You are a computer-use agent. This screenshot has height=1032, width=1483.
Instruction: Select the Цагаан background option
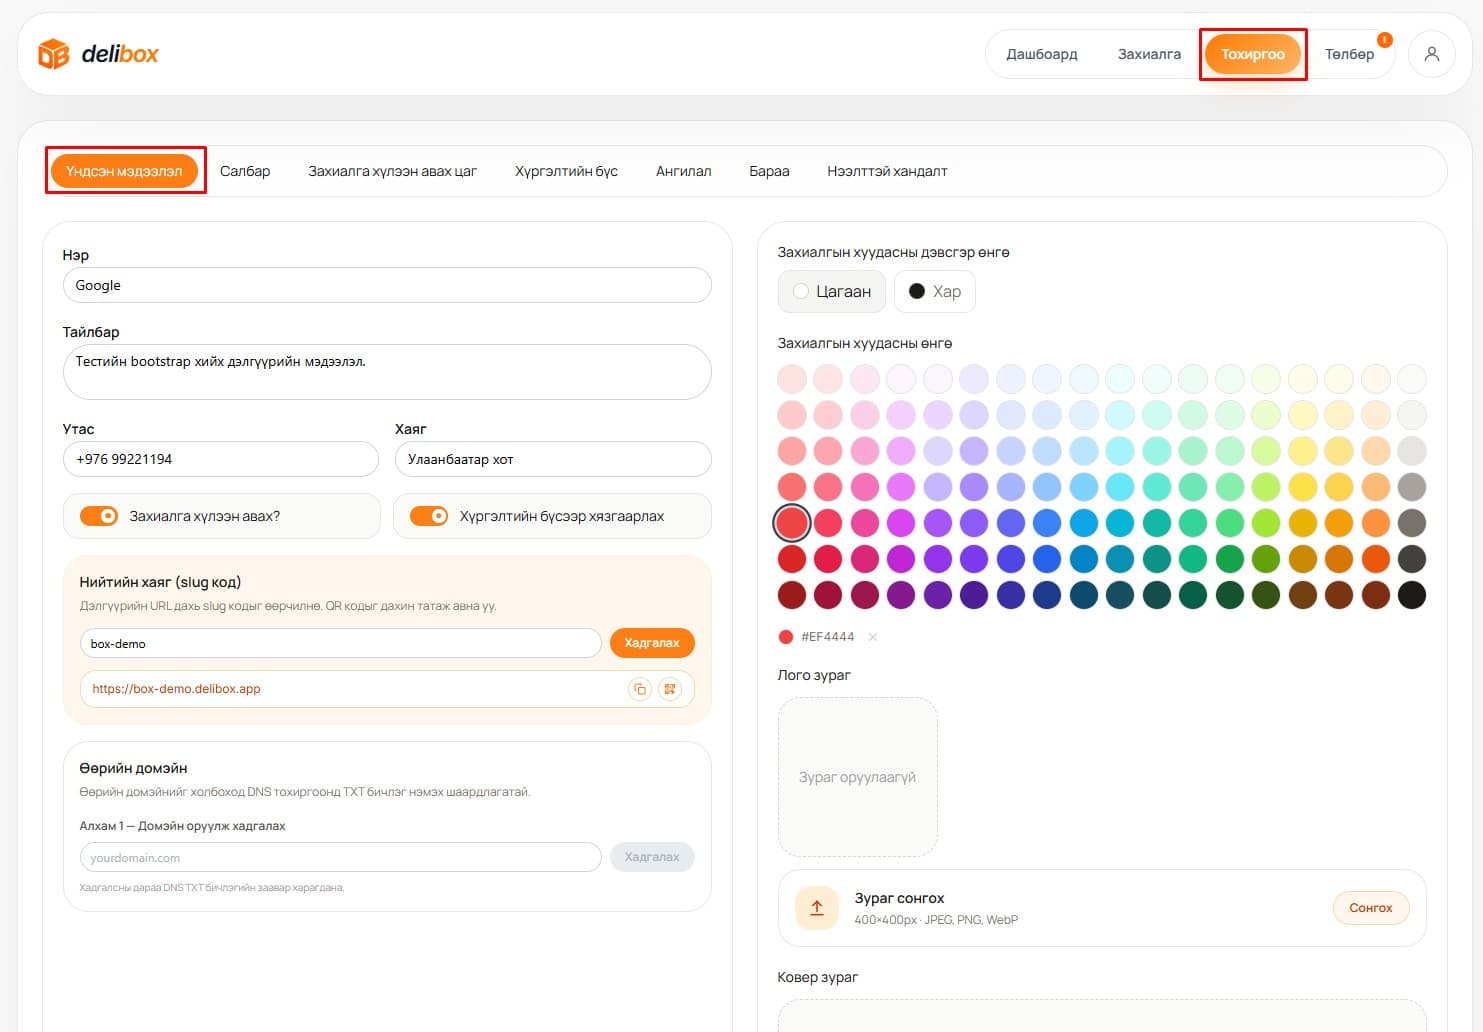832,291
